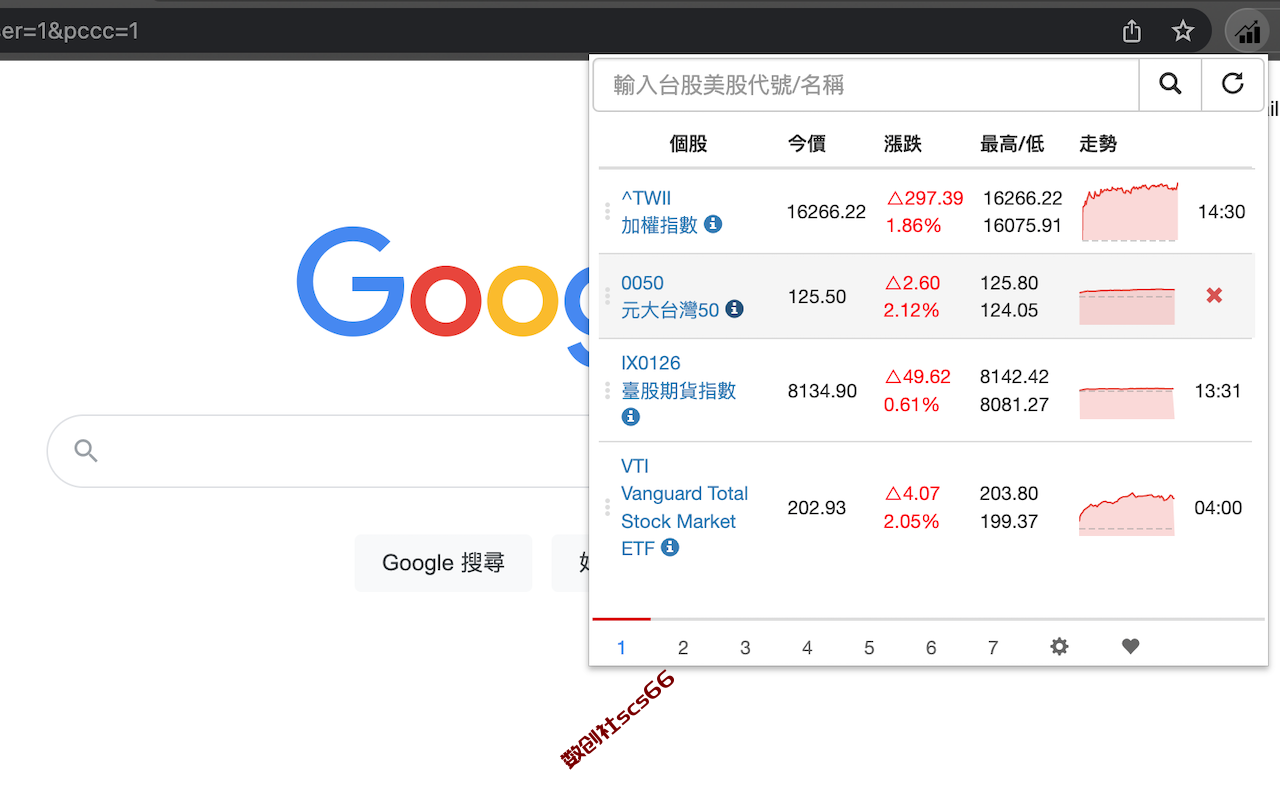Open the 加權指數 link
Image resolution: width=1280 pixels, height=800 pixels.
[x=659, y=225]
